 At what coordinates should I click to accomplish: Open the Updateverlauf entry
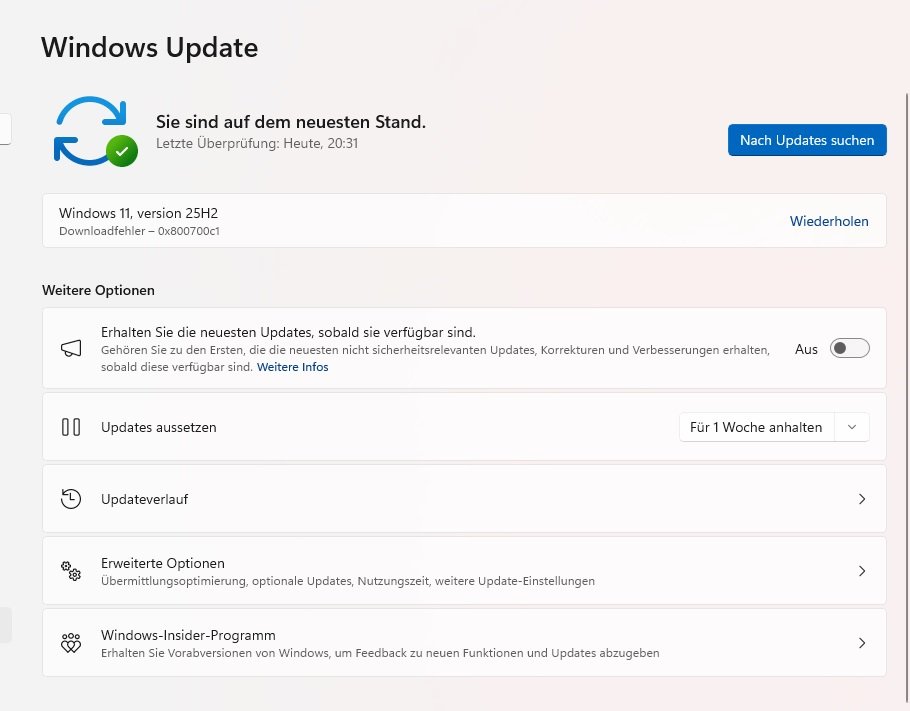coord(464,499)
